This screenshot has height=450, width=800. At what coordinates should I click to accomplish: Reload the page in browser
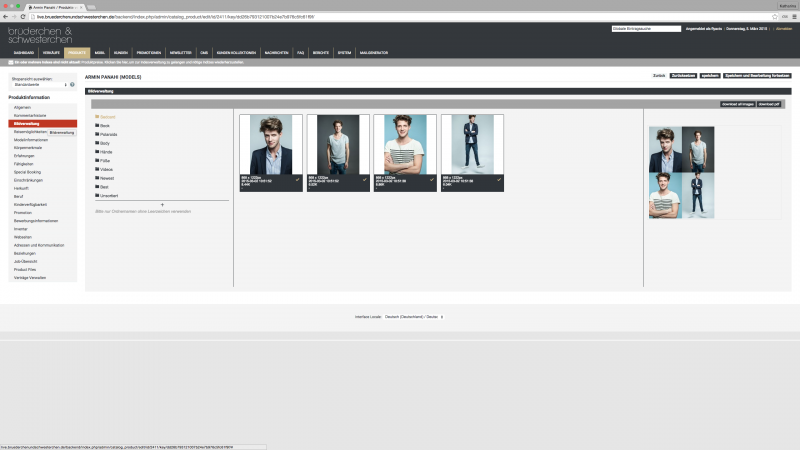(x=23, y=17)
